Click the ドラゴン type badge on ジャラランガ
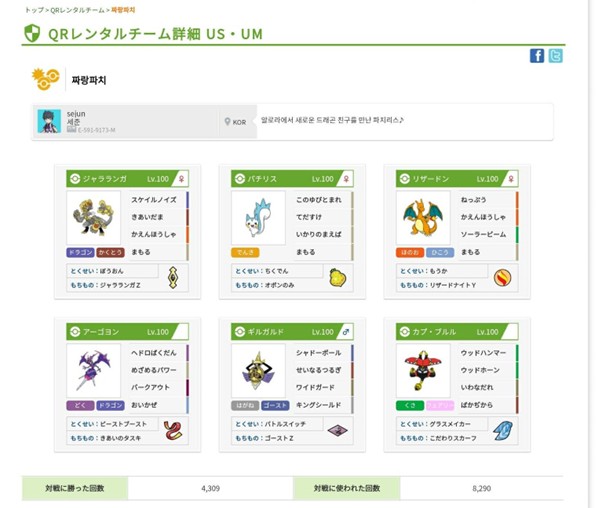Viewport: 602px width, 508px height. pyautogui.click(x=81, y=253)
